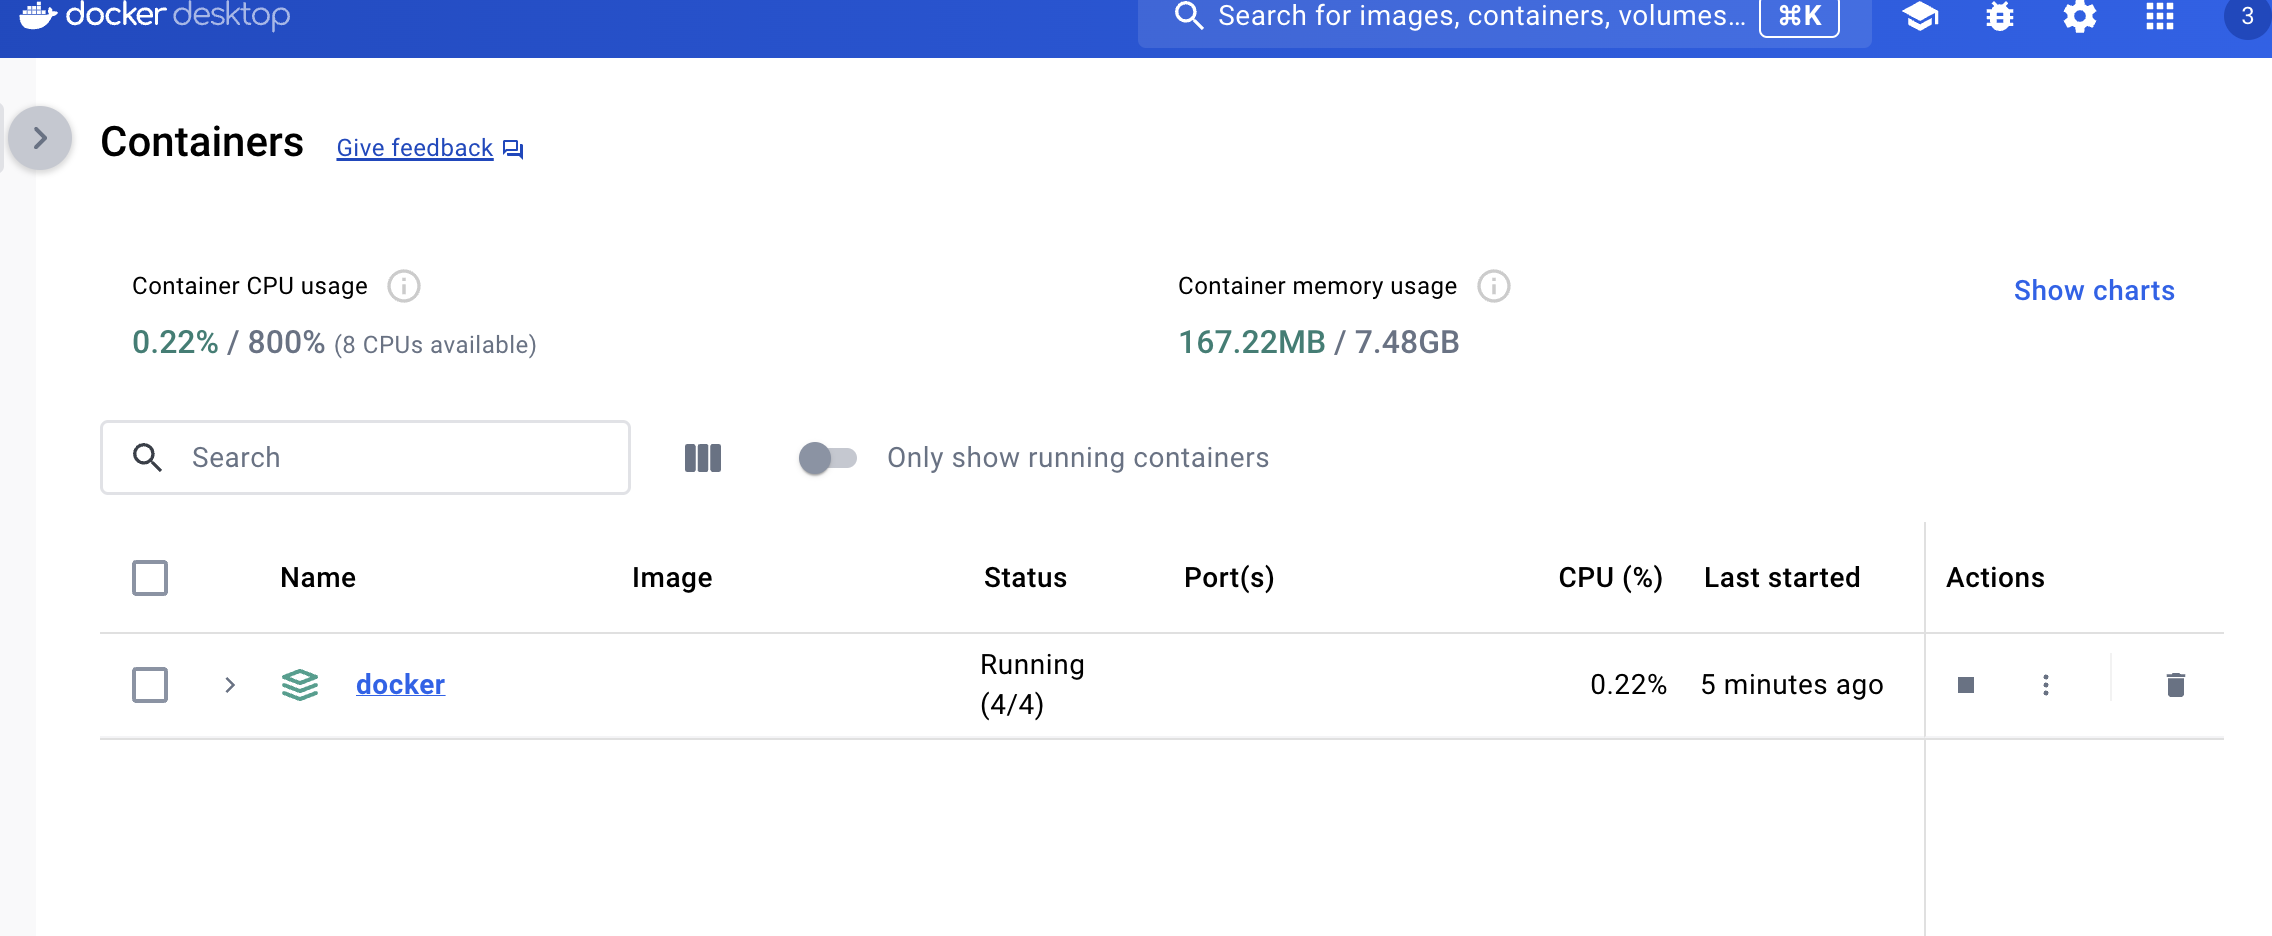Open the extensions grid icon
The width and height of the screenshot is (2272, 936).
[2160, 16]
